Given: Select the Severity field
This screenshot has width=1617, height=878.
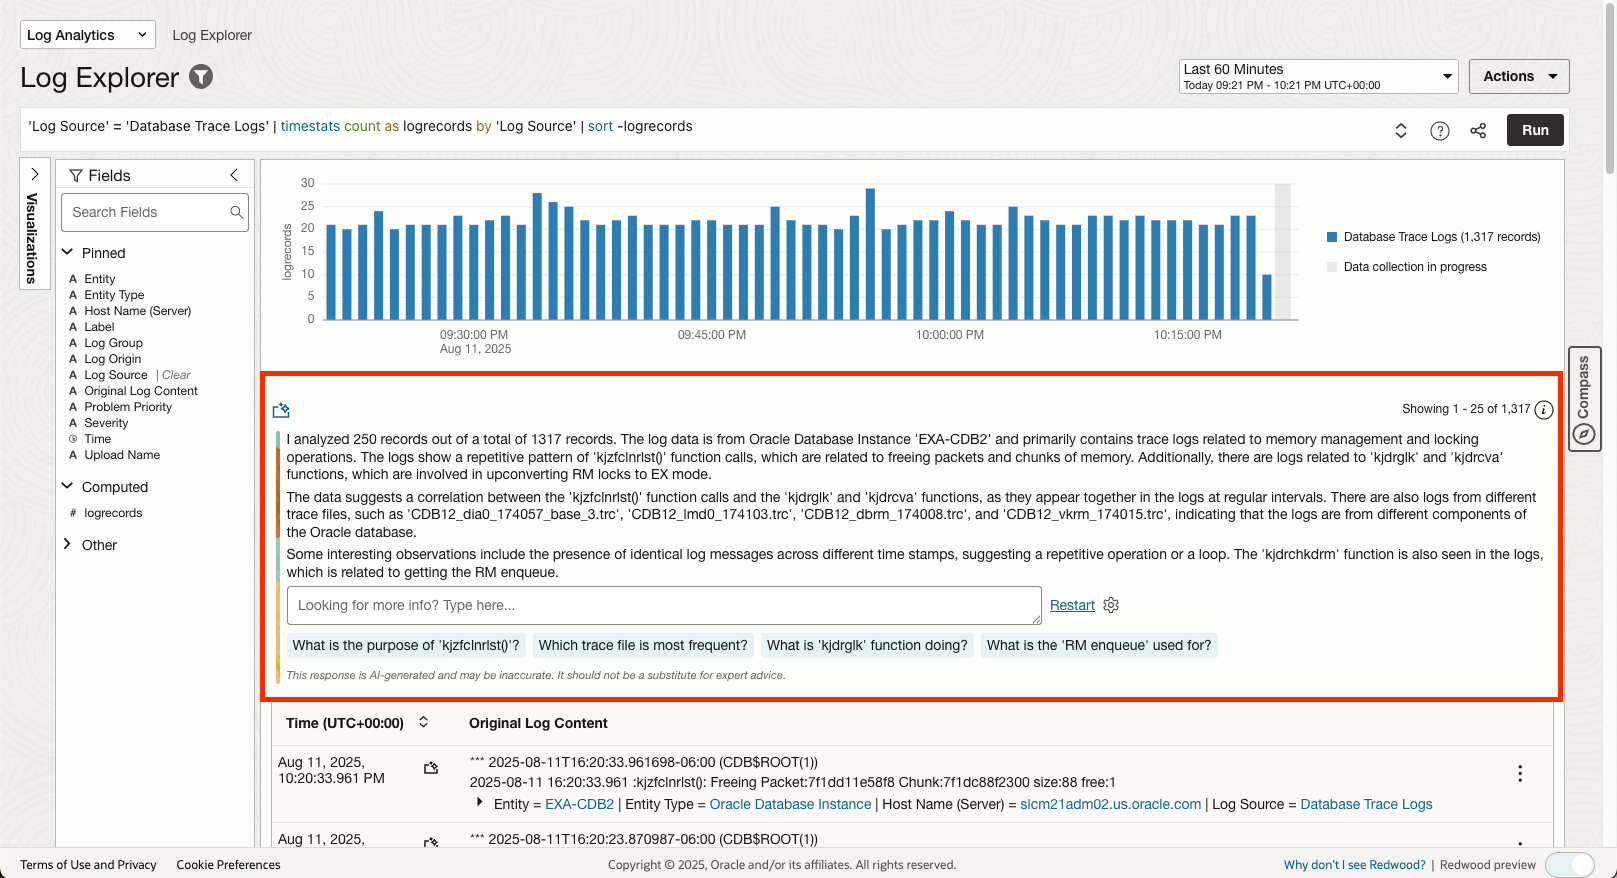Looking at the screenshot, I should pos(106,423).
